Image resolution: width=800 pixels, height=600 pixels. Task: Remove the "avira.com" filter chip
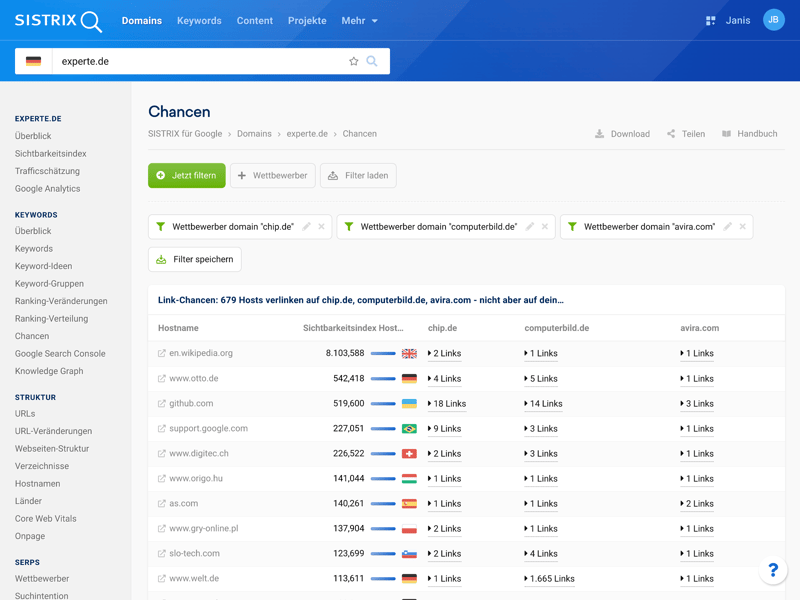click(x=743, y=227)
